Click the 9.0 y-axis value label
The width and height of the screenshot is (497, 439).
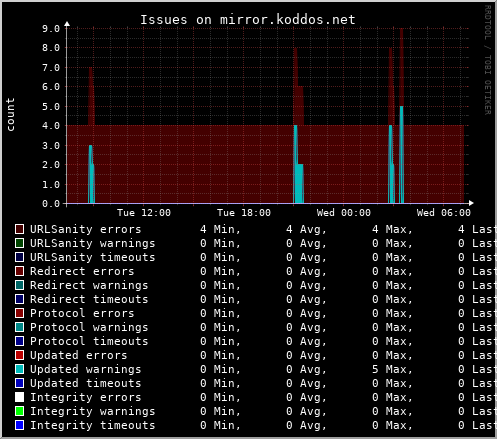coord(51,29)
